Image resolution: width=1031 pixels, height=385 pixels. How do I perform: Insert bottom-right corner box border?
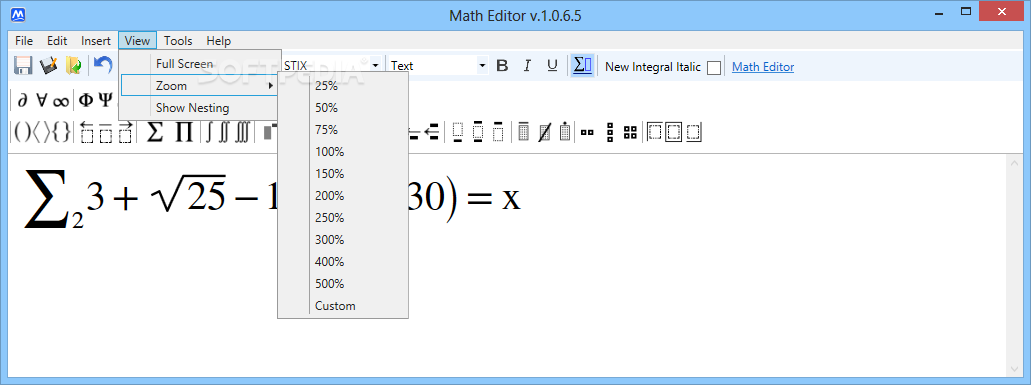[x=694, y=132]
